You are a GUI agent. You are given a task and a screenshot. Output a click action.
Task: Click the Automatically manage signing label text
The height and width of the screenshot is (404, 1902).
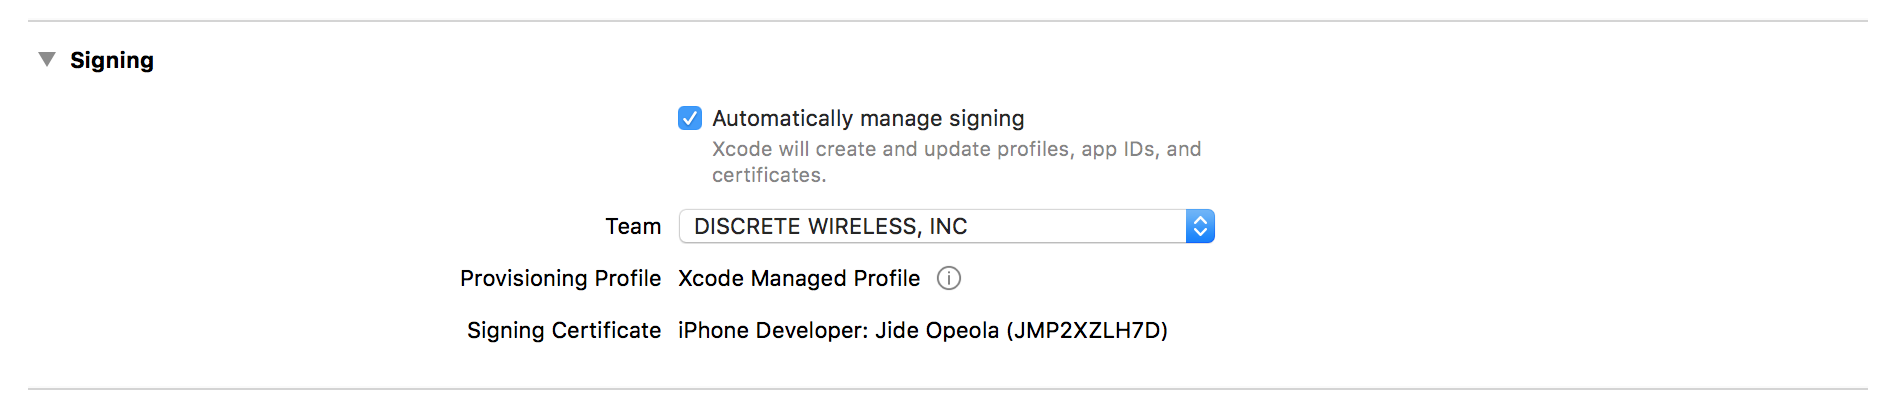point(868,119)
